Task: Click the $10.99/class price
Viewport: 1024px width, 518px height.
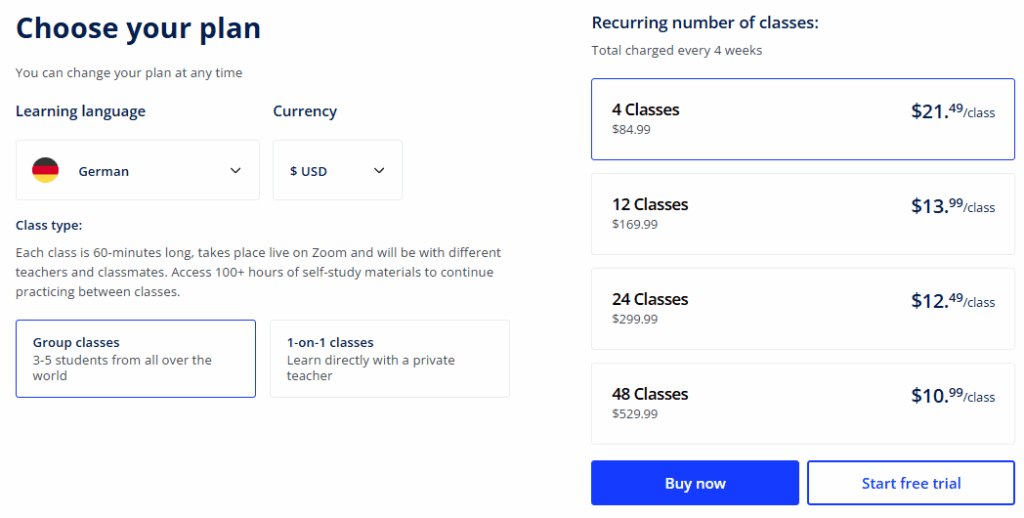Action: tap(952, 397)
